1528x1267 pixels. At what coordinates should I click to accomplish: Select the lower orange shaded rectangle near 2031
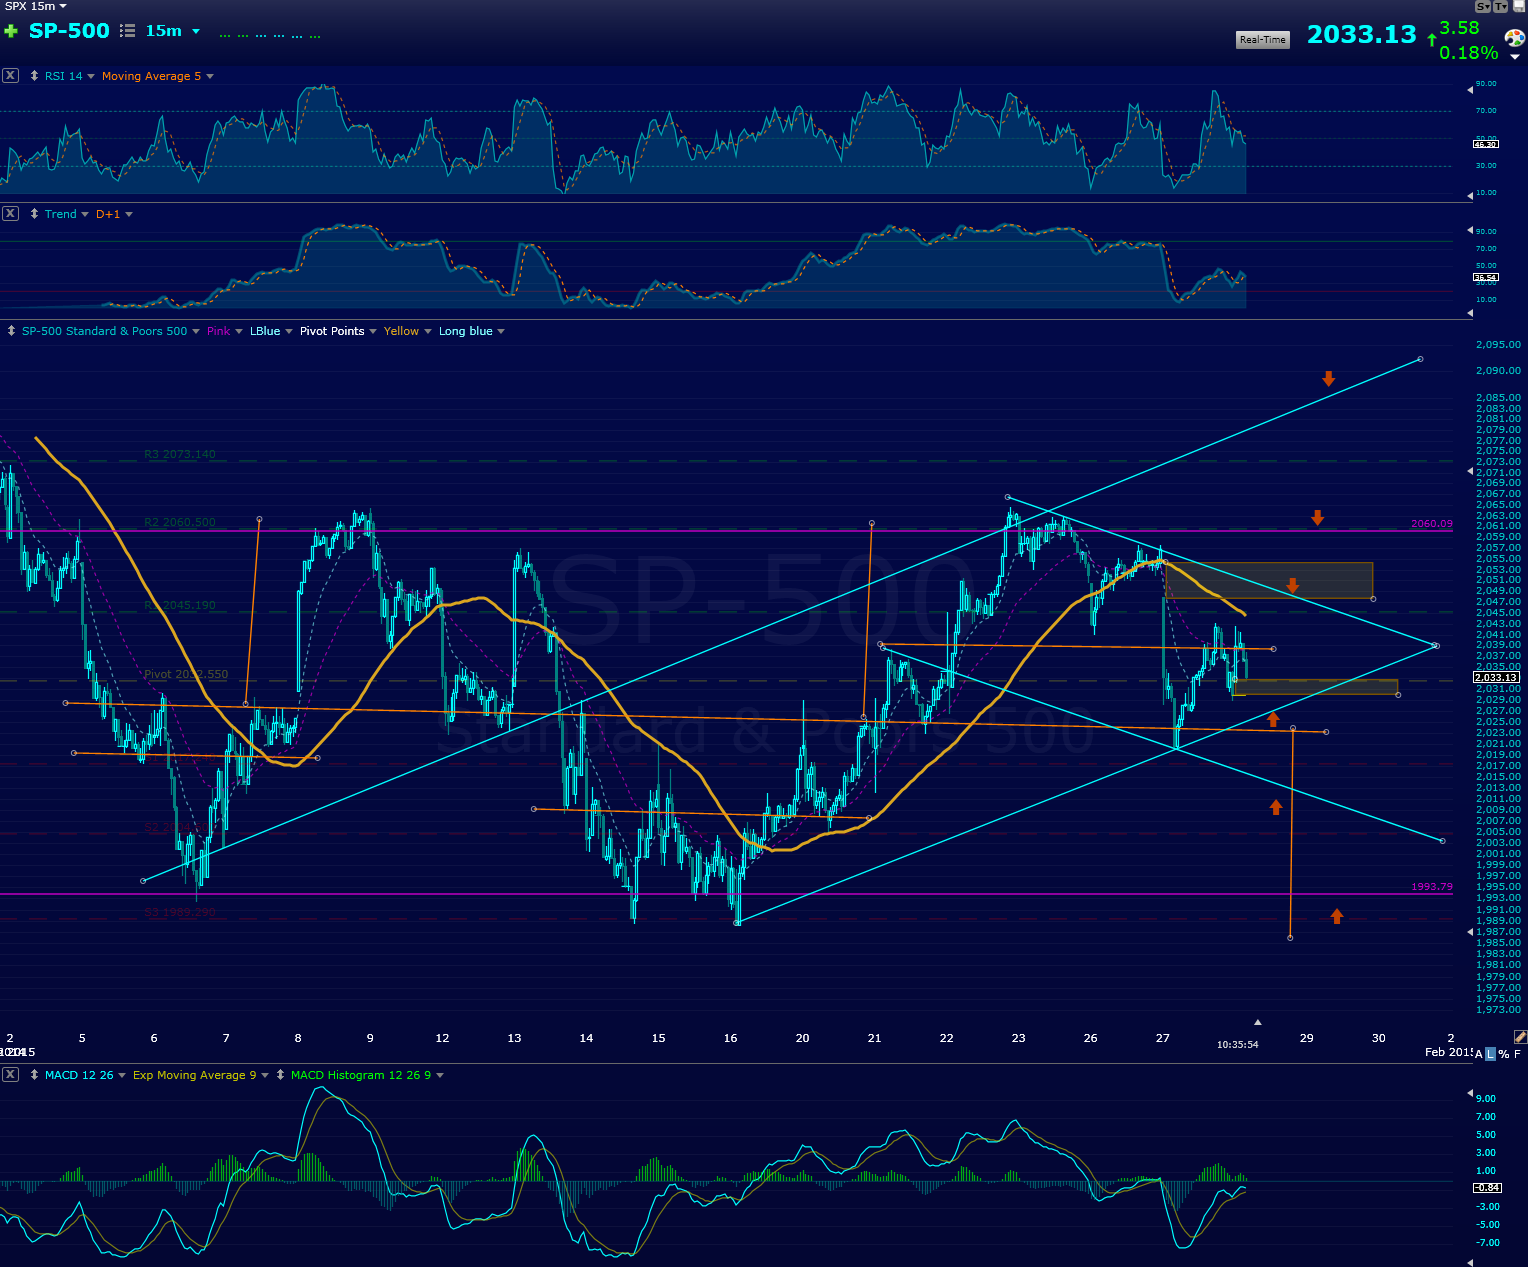coord(1315,687)
